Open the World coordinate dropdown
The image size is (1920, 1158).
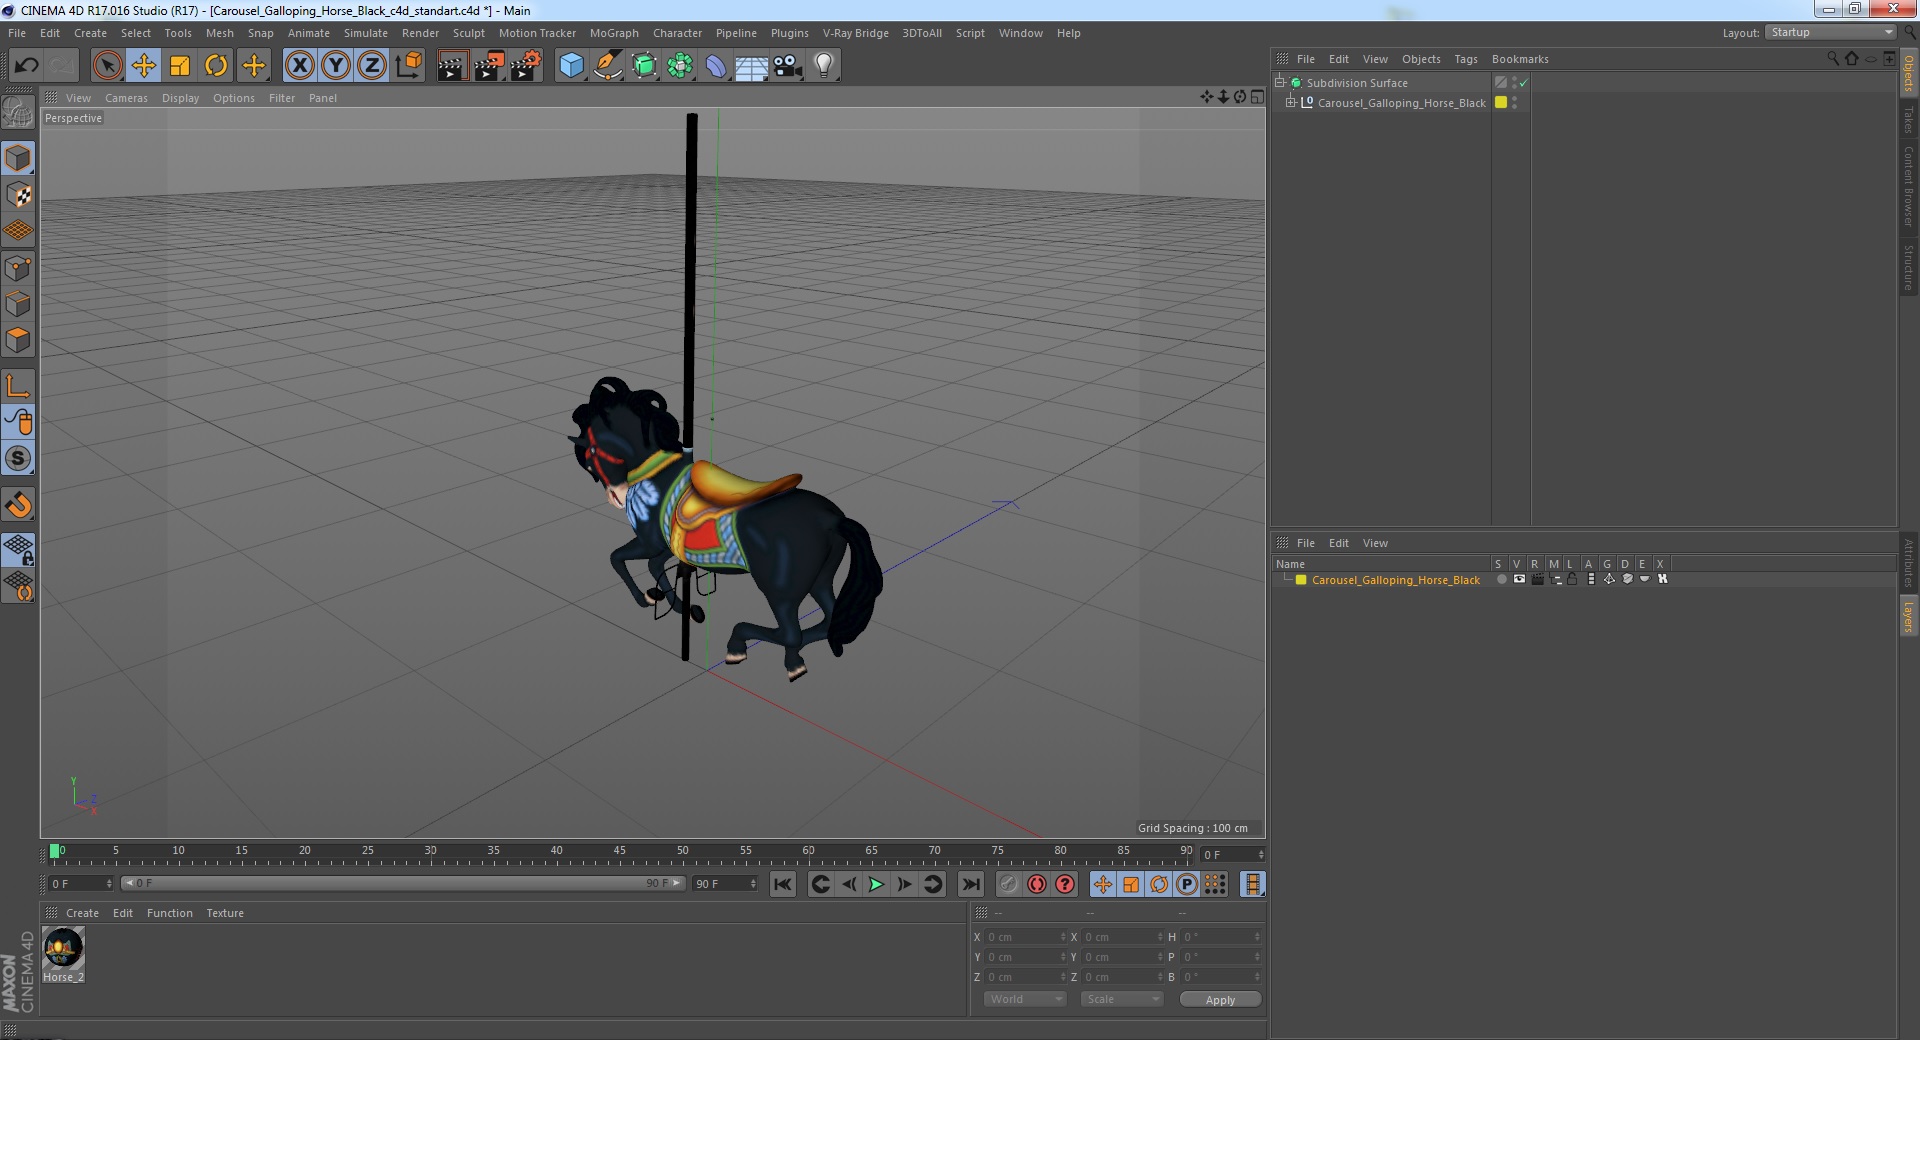1026,999
